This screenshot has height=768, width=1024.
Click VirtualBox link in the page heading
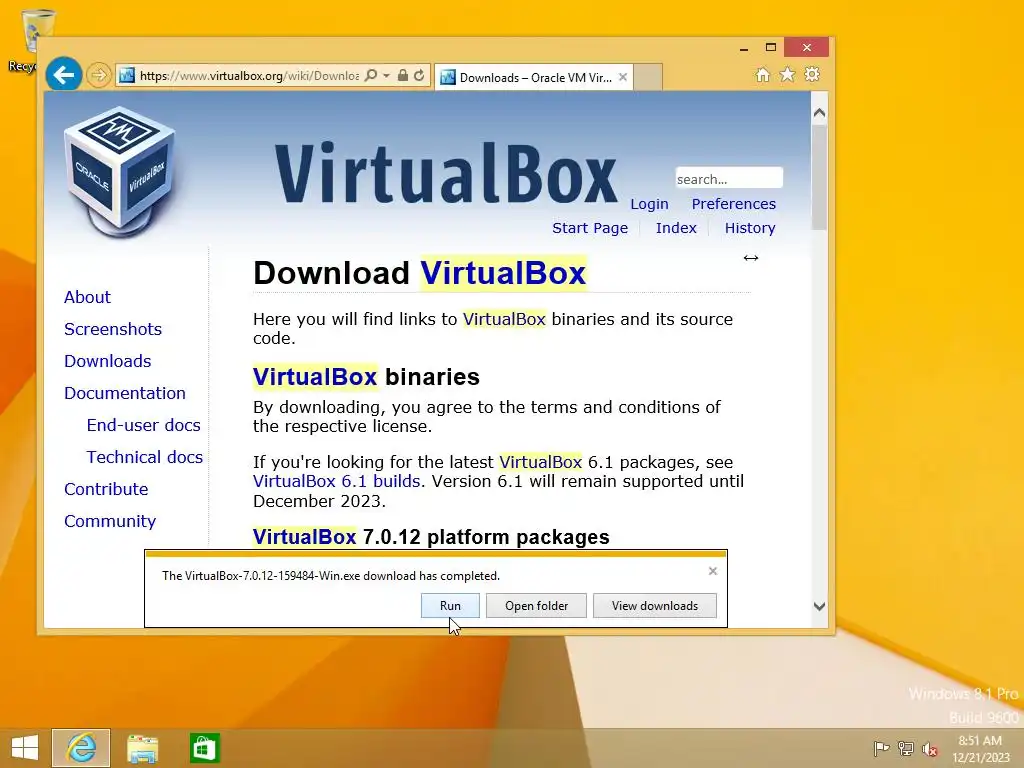[503, 273]
